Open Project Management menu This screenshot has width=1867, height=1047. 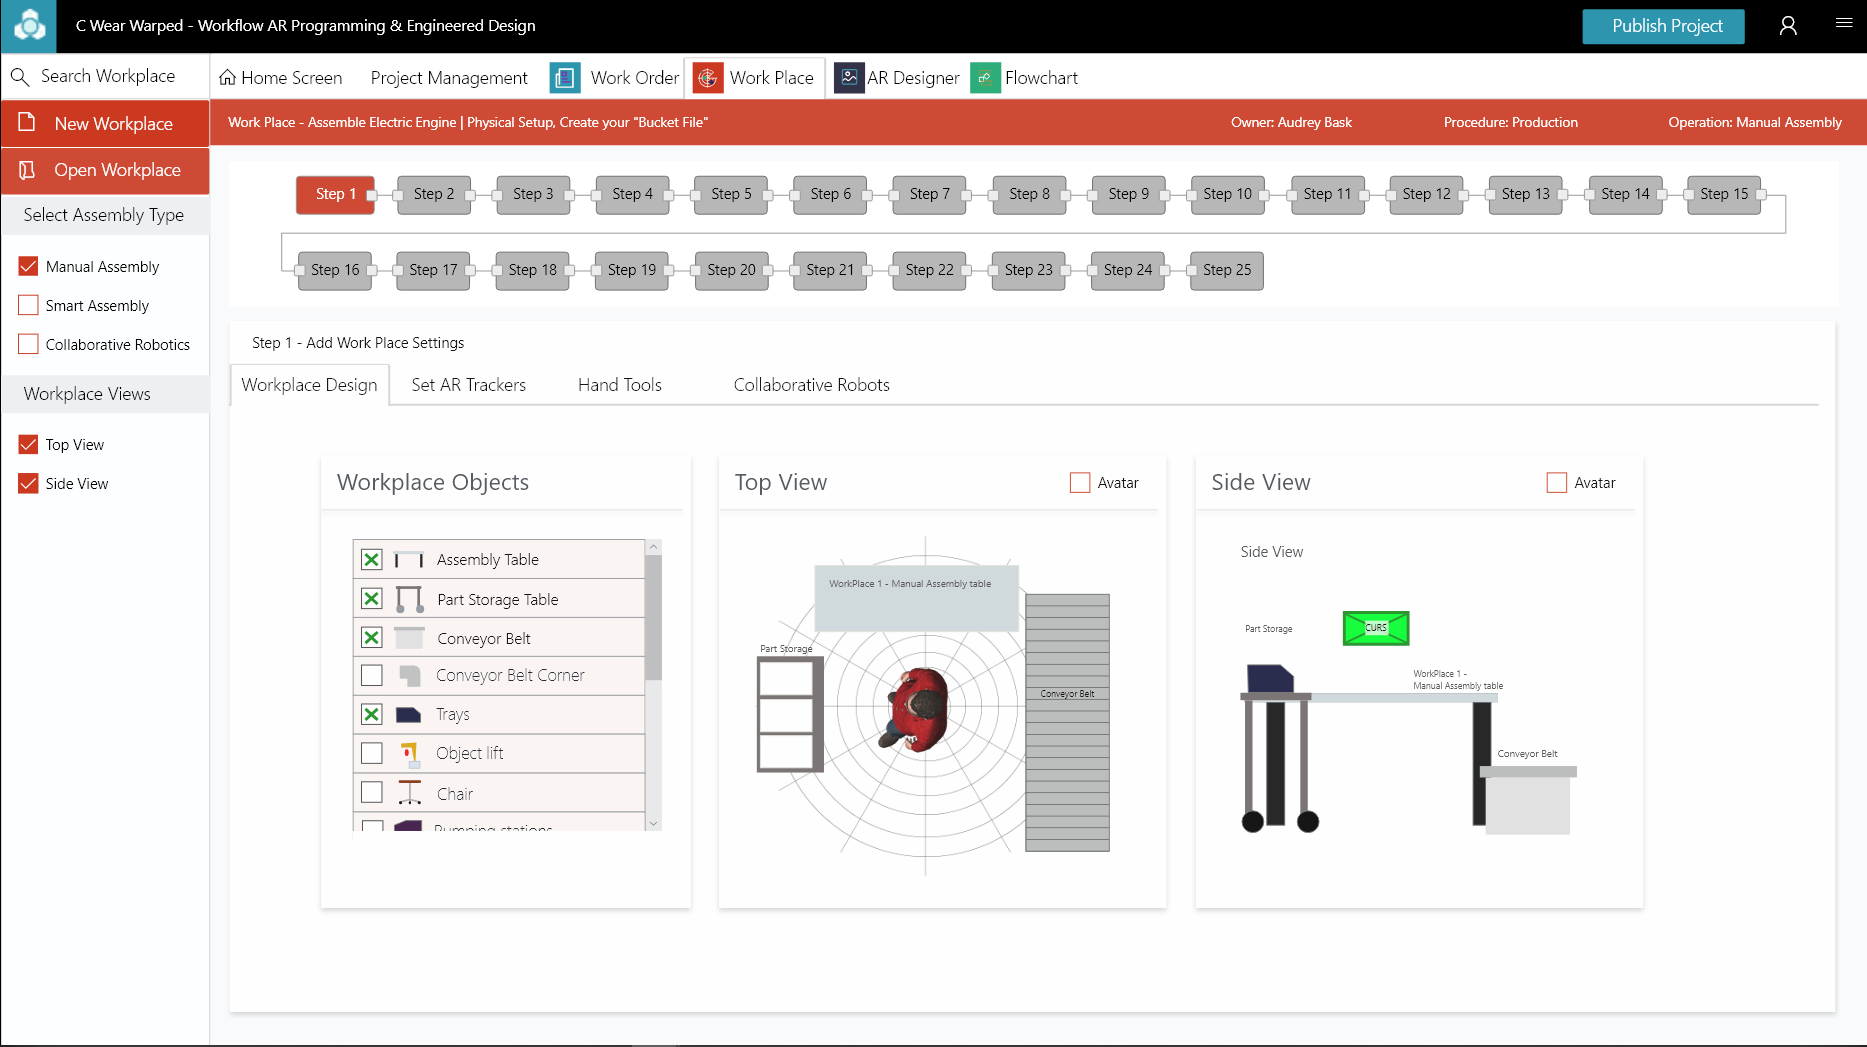(449, 78)
